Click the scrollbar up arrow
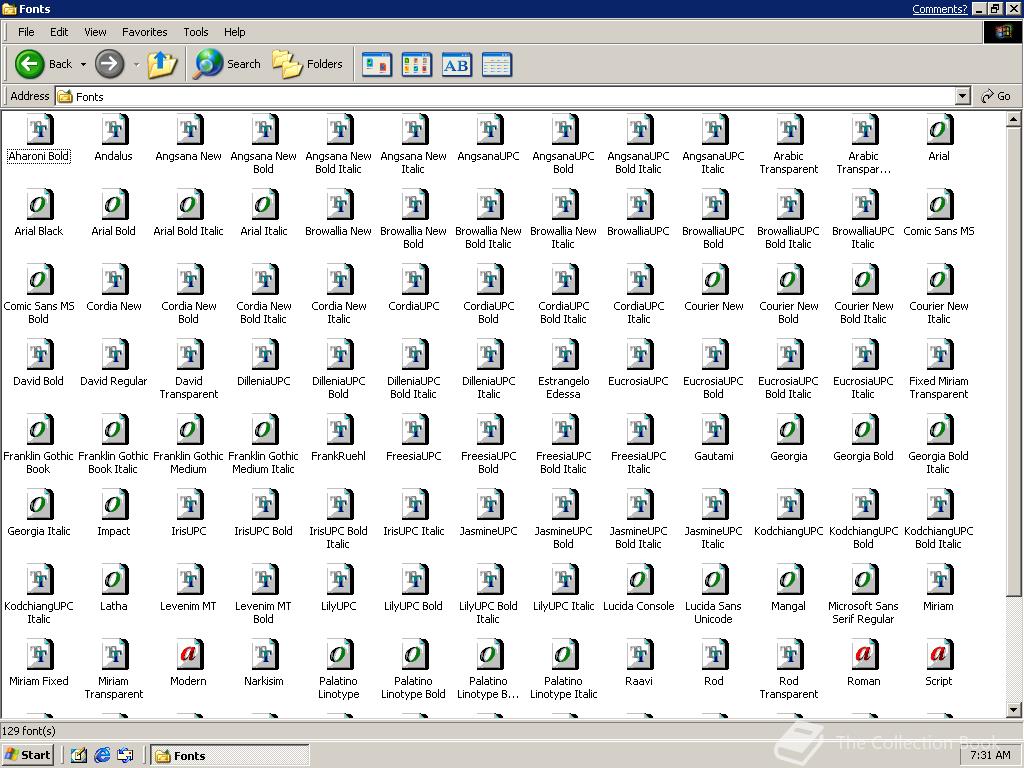1024x768 pixels. tap(1013, 119)
